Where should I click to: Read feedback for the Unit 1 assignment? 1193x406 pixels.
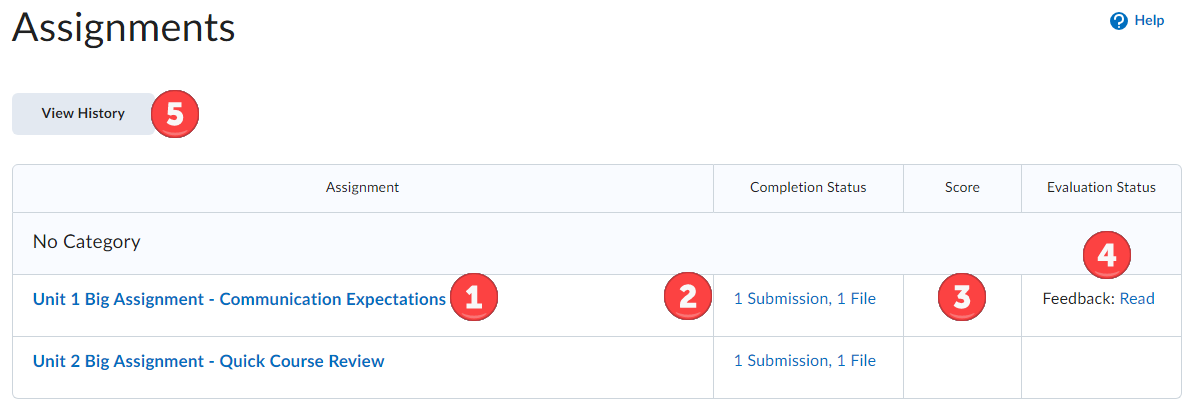point(1136,299)
